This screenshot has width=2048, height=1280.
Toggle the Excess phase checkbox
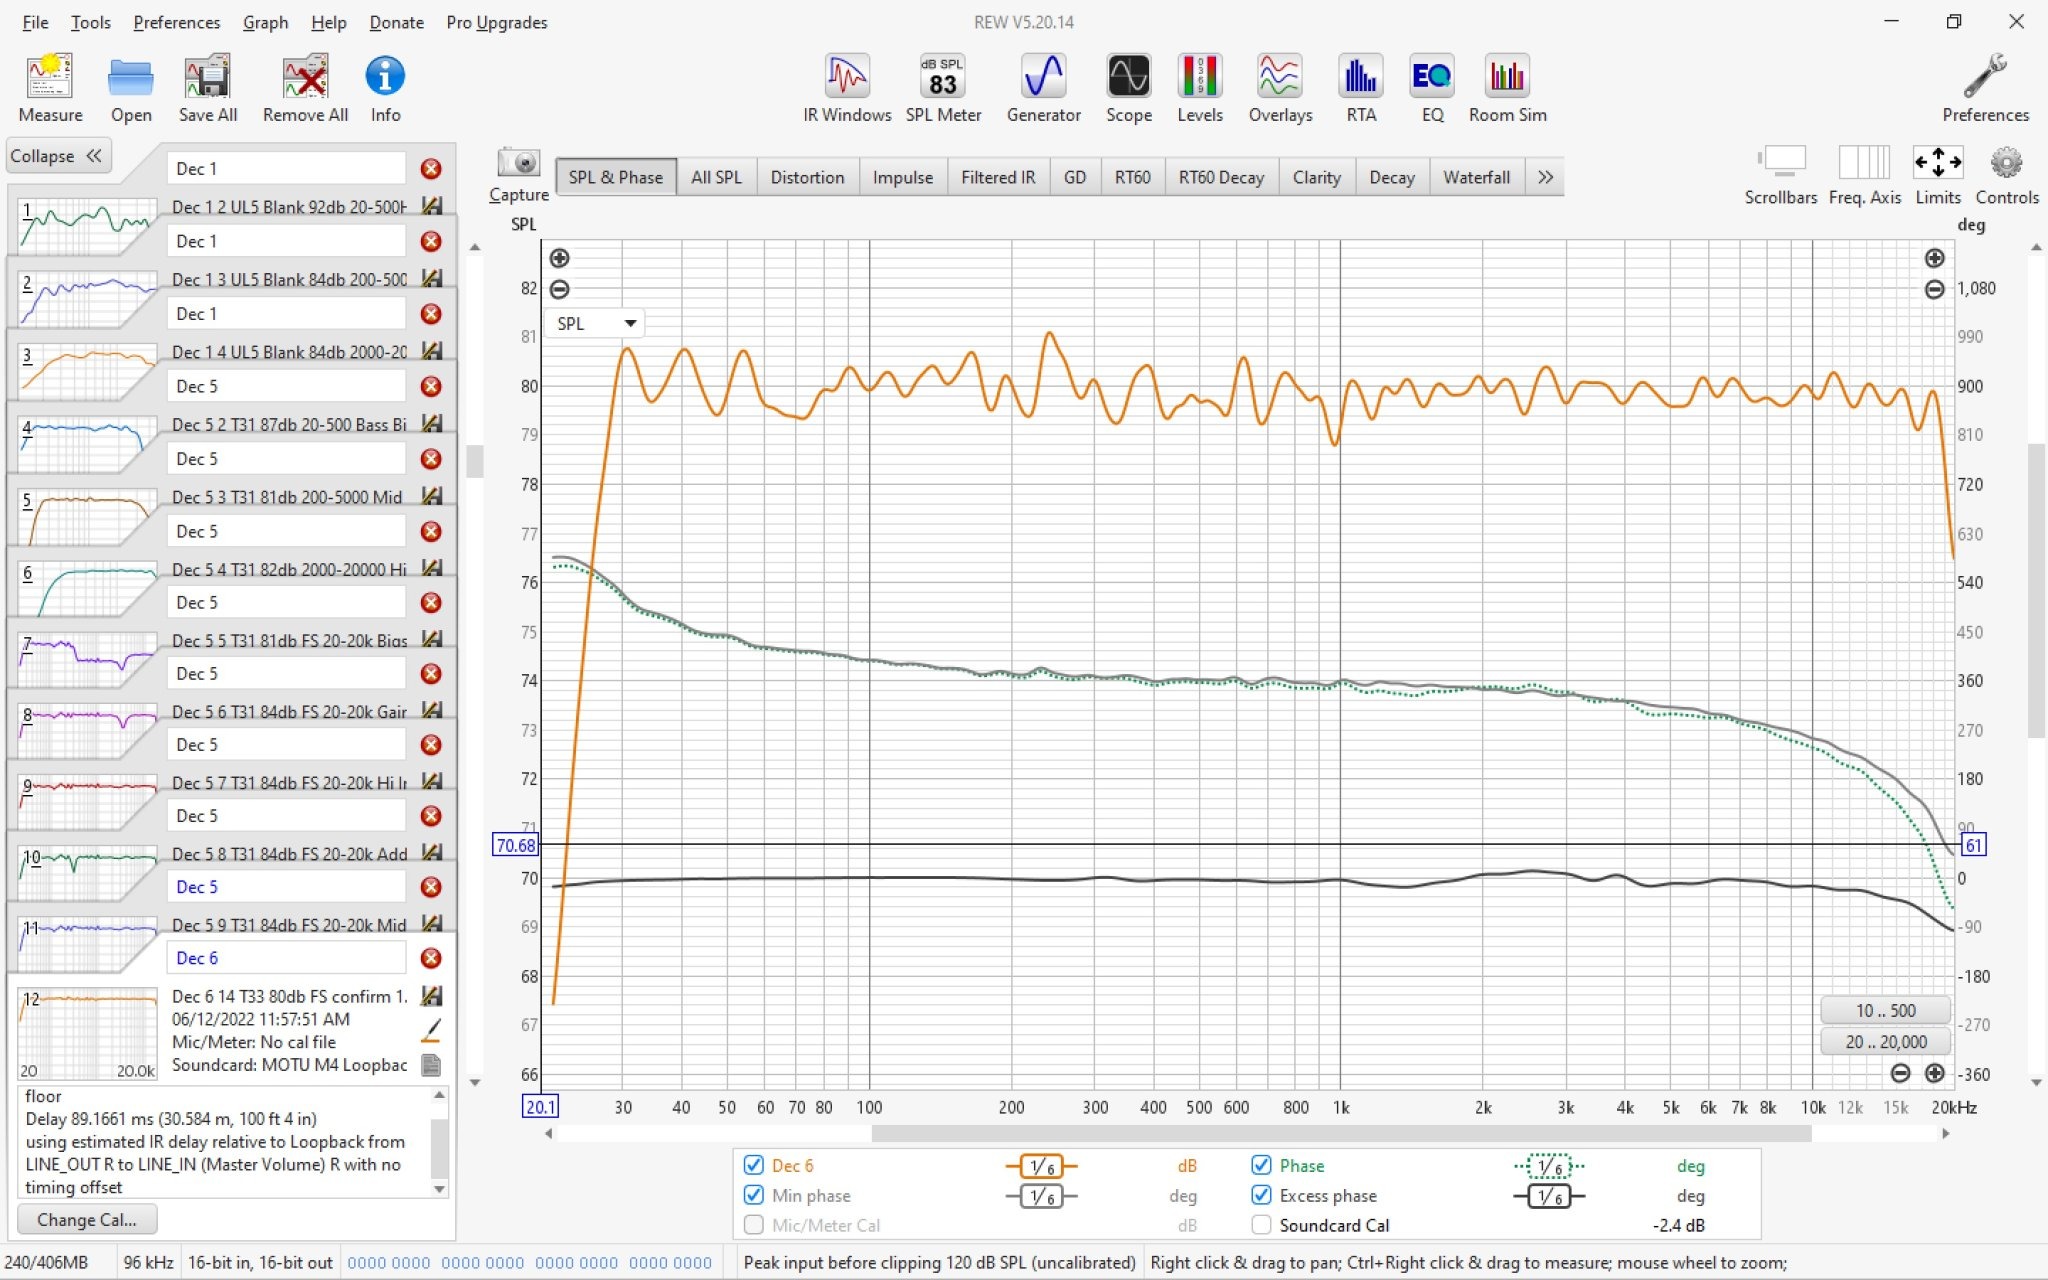click(x=1262, y=1195)
